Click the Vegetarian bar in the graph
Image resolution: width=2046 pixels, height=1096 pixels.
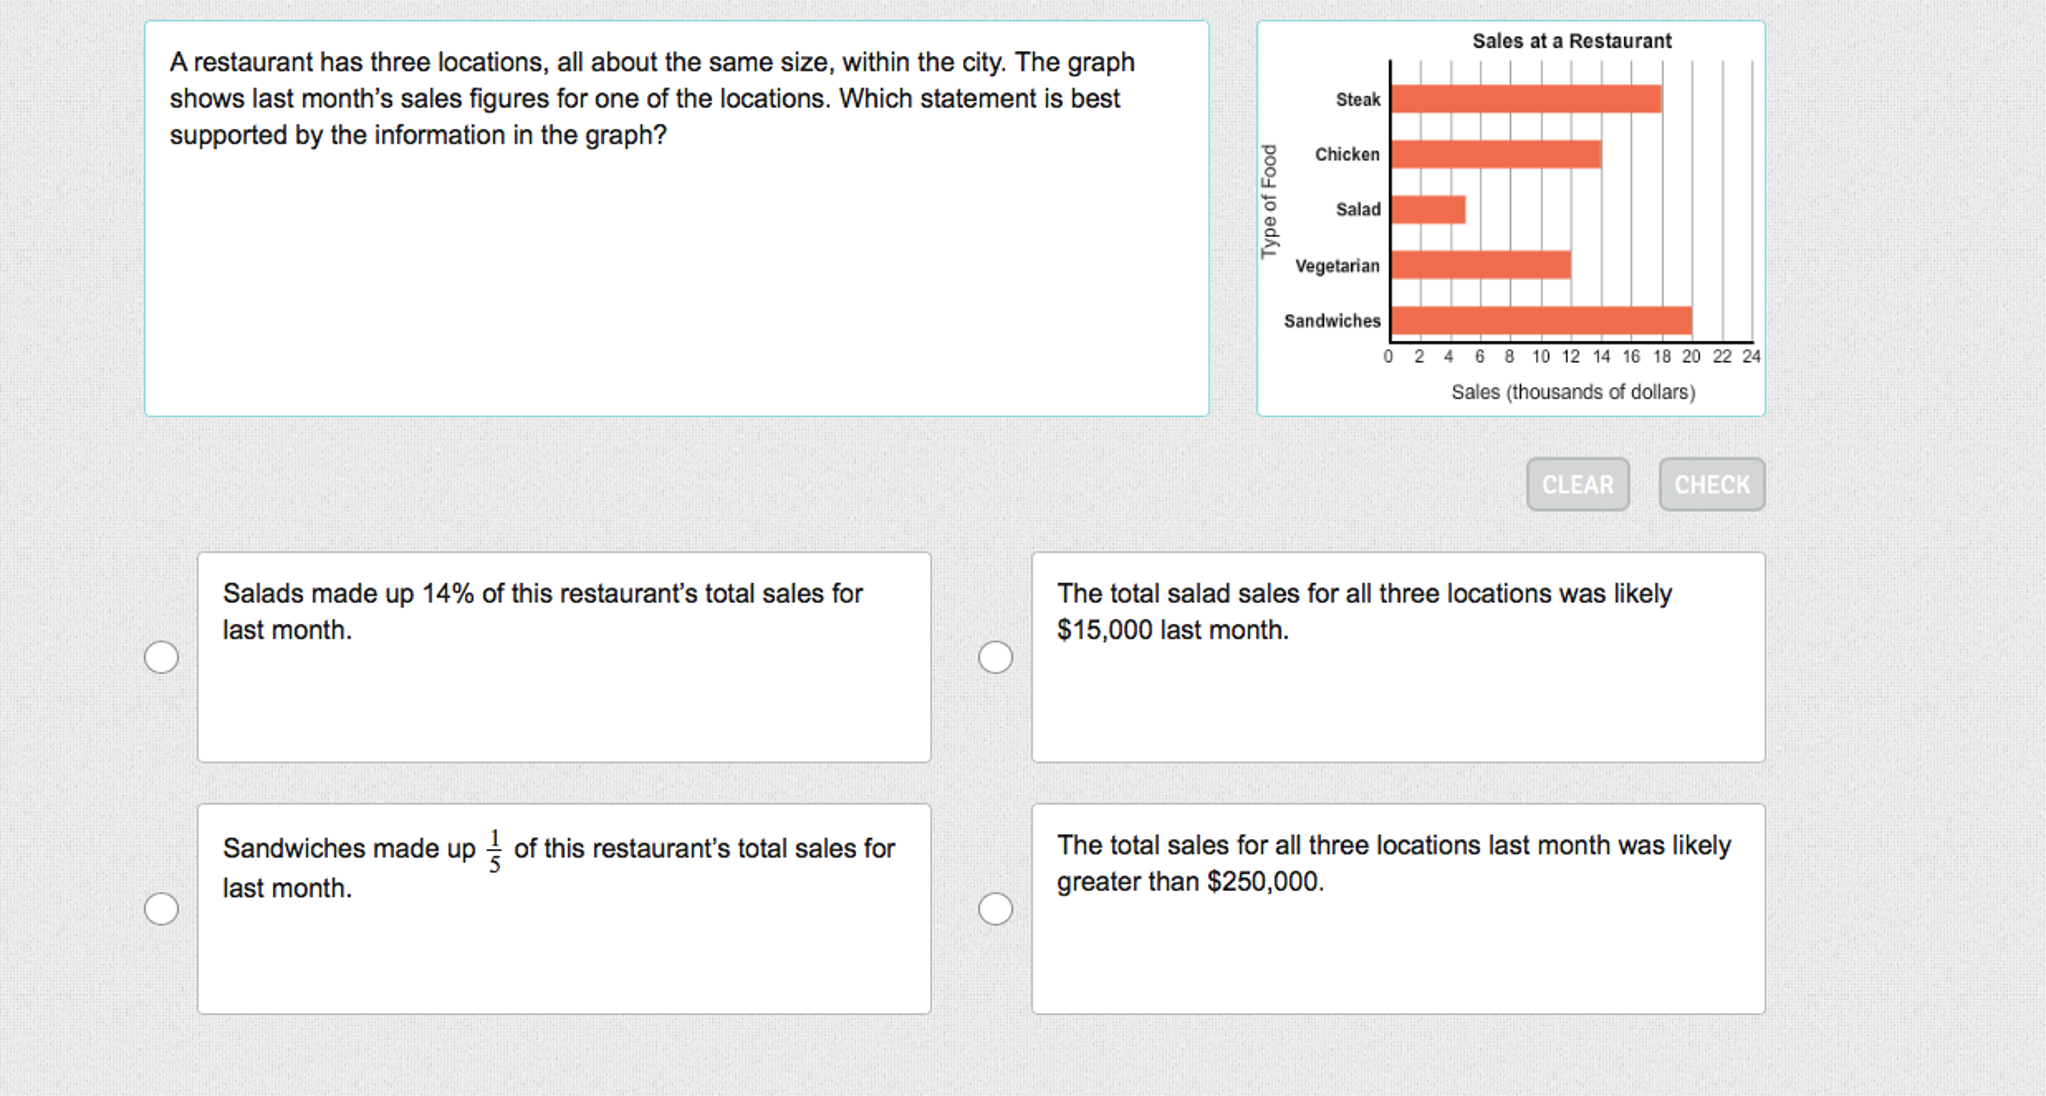(1481, 265)
